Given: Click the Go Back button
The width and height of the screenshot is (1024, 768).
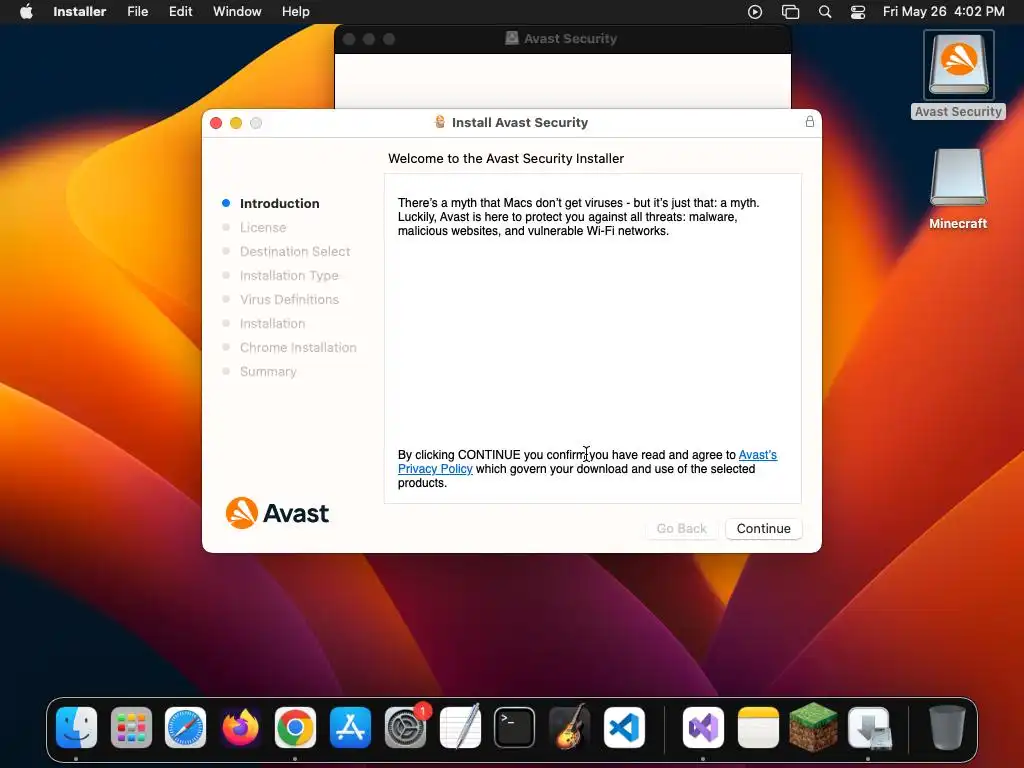Looking at the screenshot, I should [x=681, y=528].
